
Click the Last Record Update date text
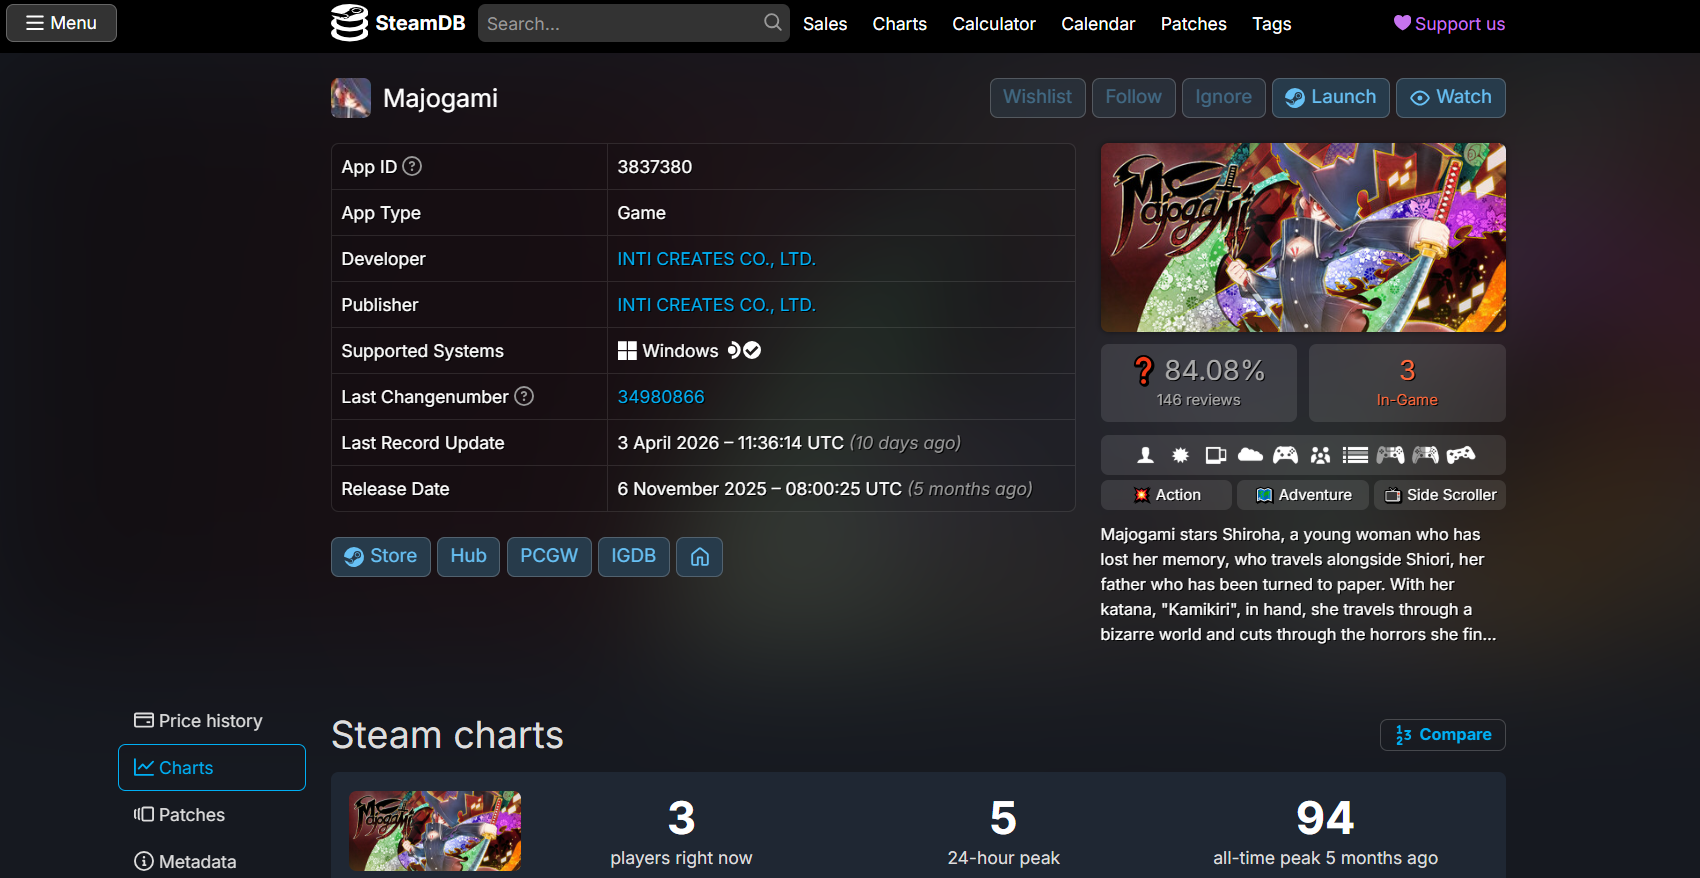[789, 443]
